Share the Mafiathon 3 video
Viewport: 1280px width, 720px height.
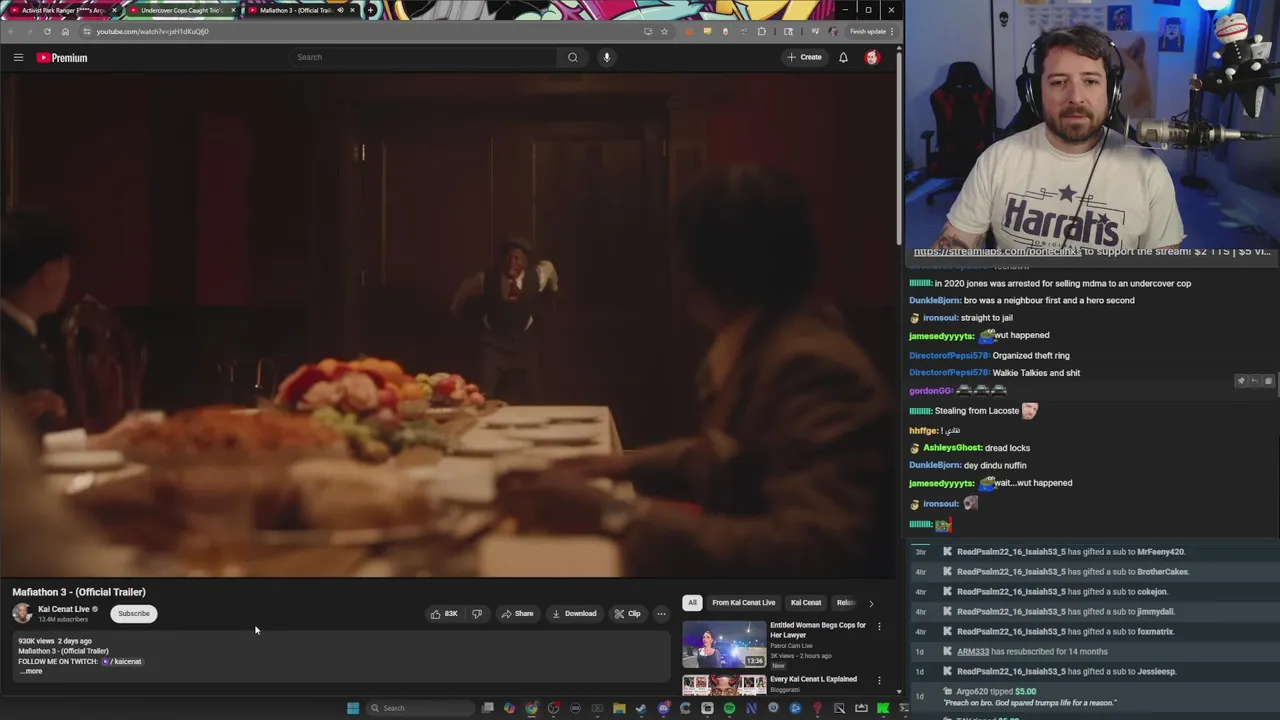[517, 614]
